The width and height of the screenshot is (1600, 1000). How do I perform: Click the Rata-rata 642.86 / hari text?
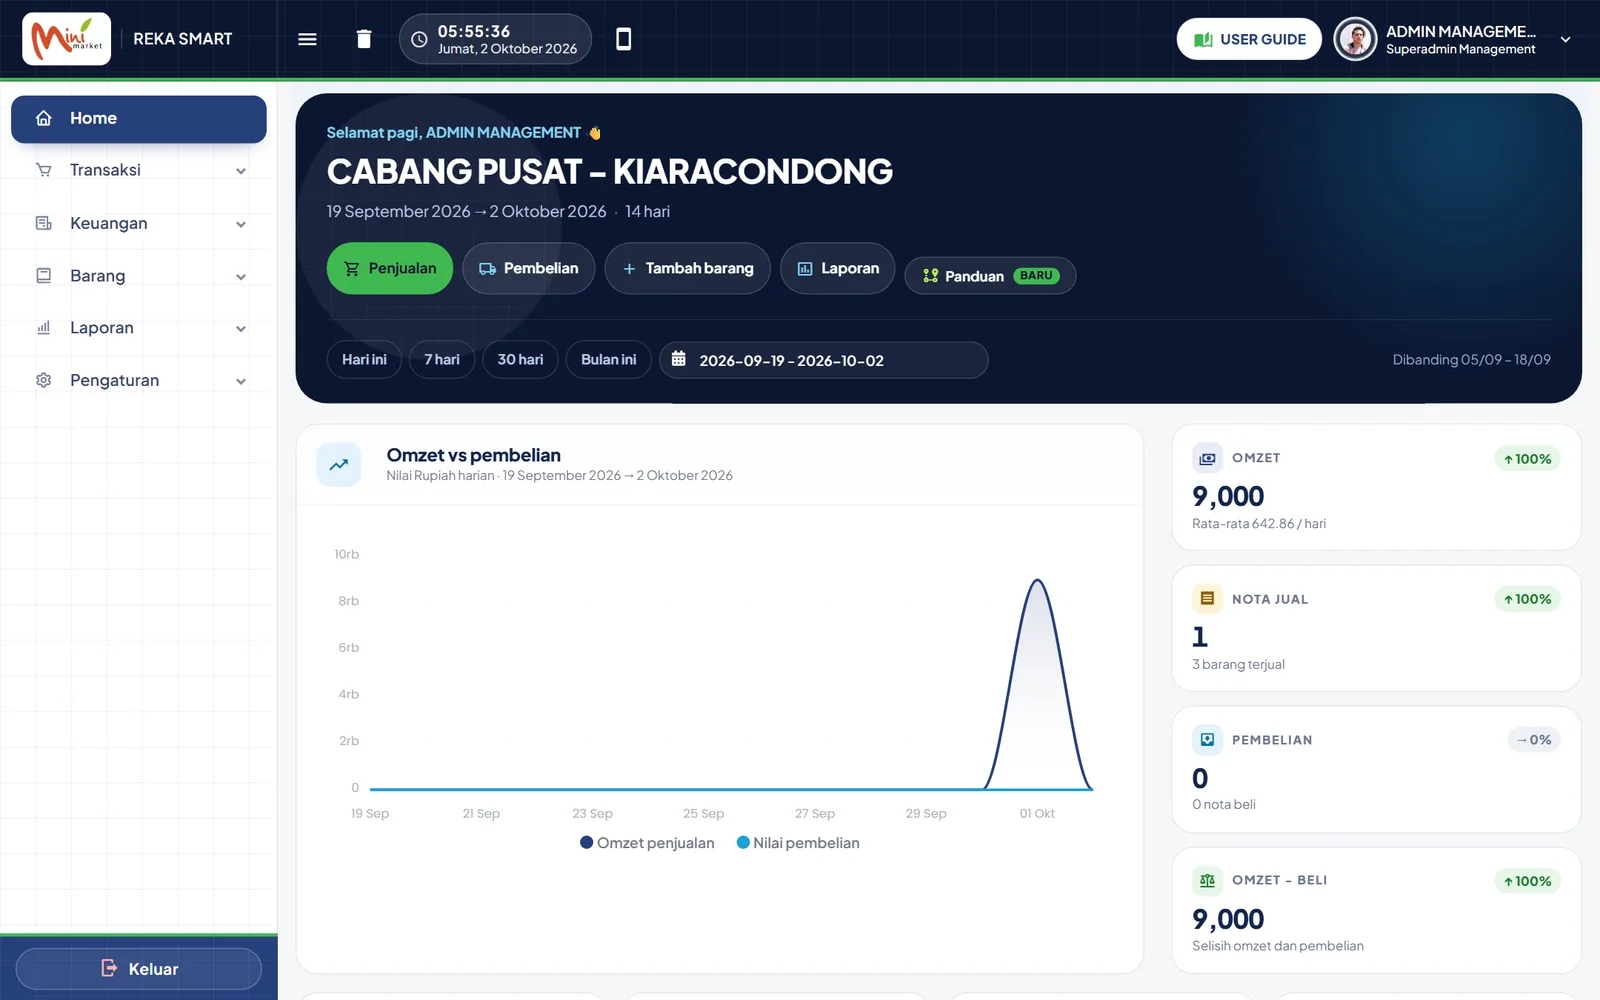pos(1259,524)
